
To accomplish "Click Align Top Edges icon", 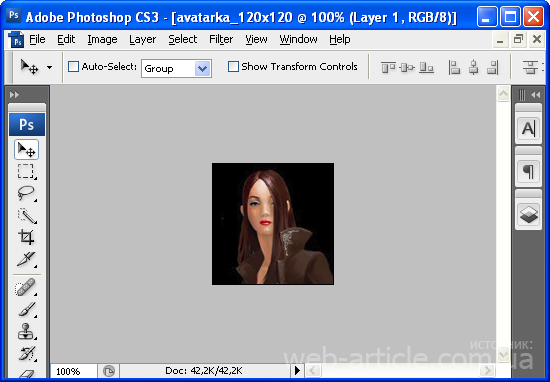I will (388, 67).
